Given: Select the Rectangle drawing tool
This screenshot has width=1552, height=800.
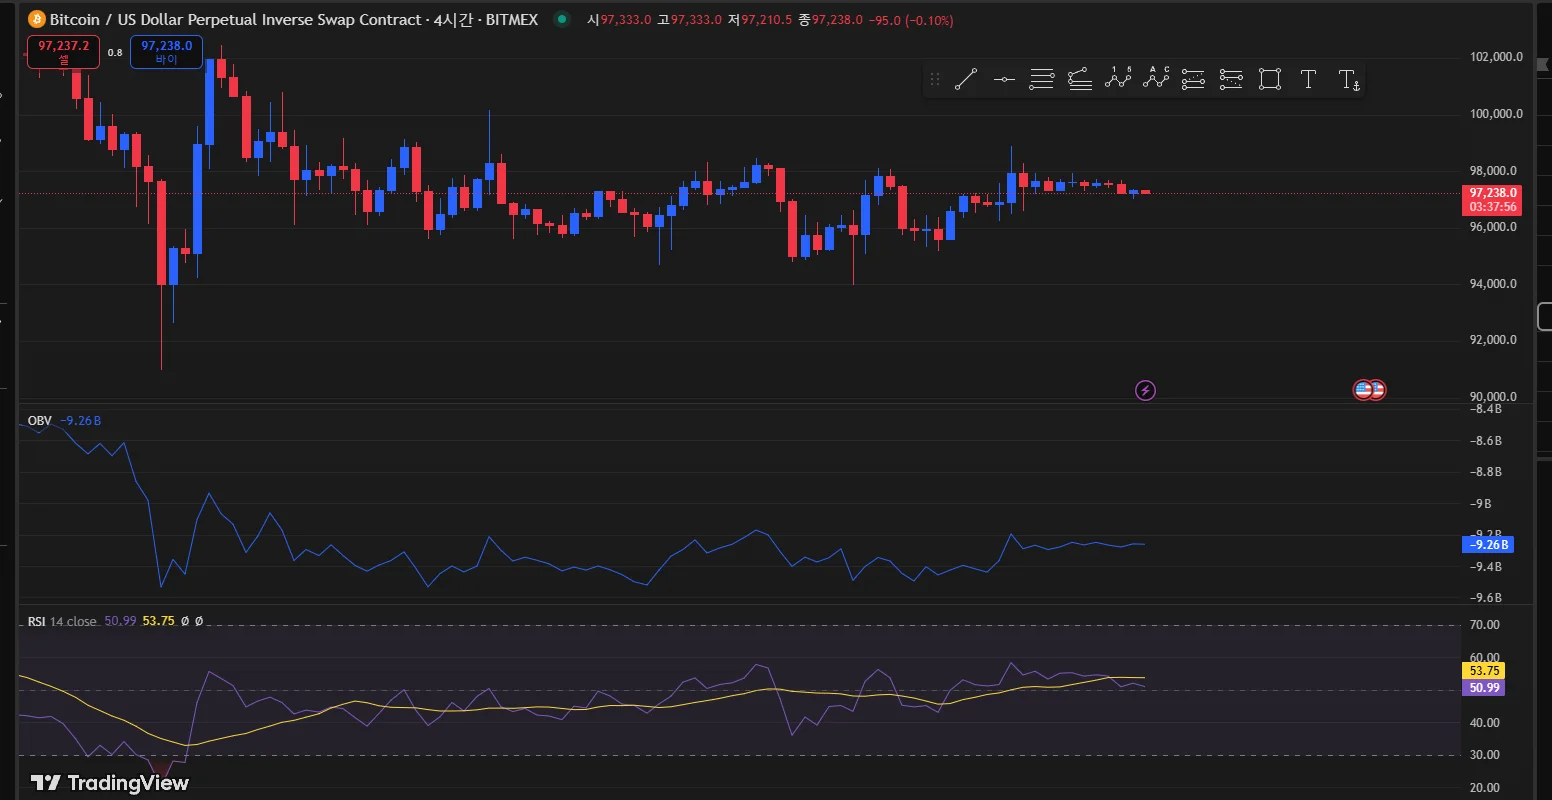Looking at the screenshot, I should tap(1270, 80).
